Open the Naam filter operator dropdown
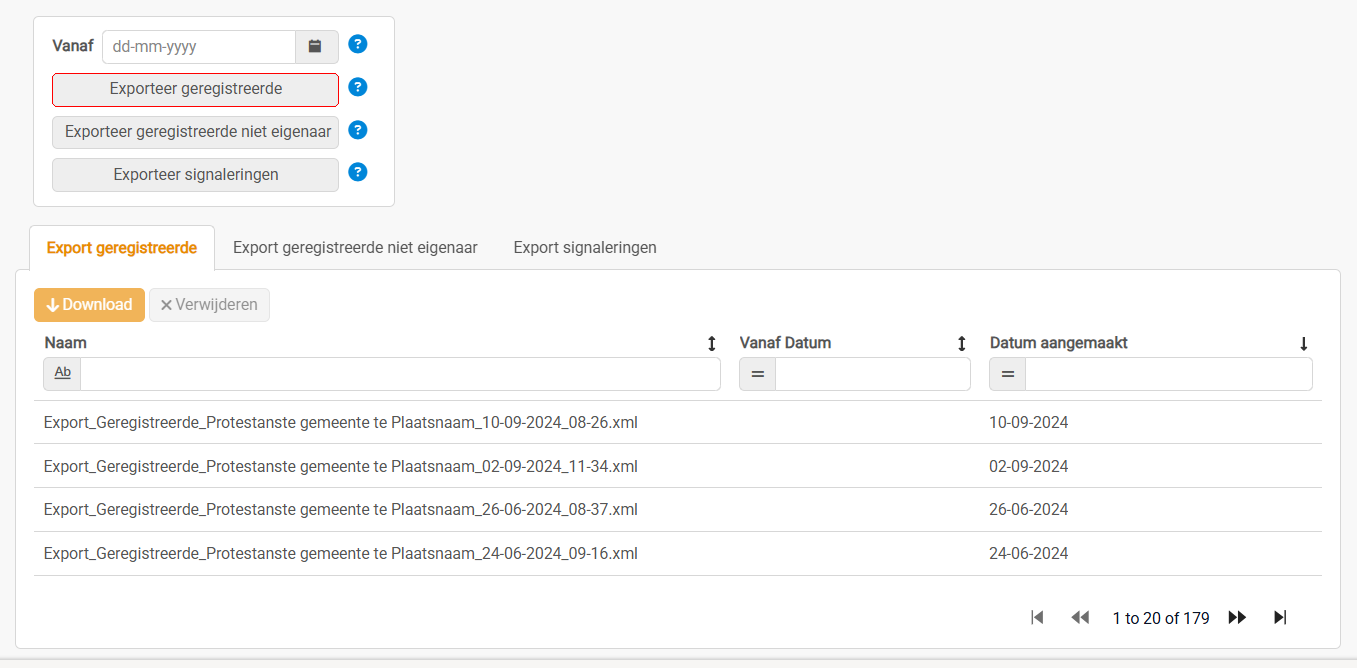 pos(63,374)
